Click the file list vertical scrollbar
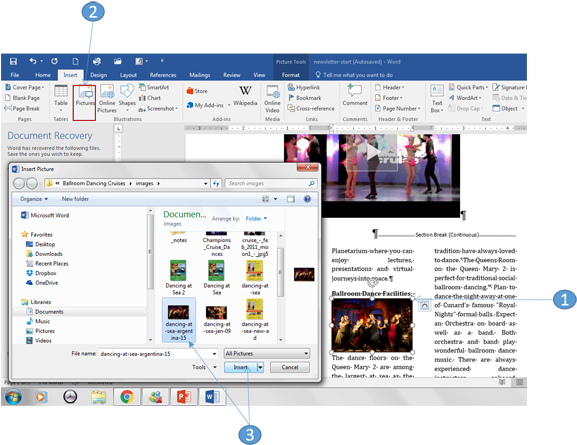Image resolution: width=577 pixels, height=445 pixels. (x=280, y=272)
